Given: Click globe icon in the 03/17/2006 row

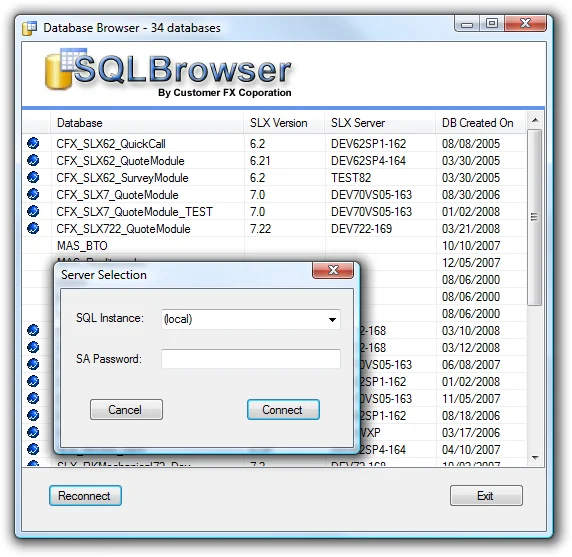Looking at the screenshot, I should pyautogui.click(x=33, y=432).
